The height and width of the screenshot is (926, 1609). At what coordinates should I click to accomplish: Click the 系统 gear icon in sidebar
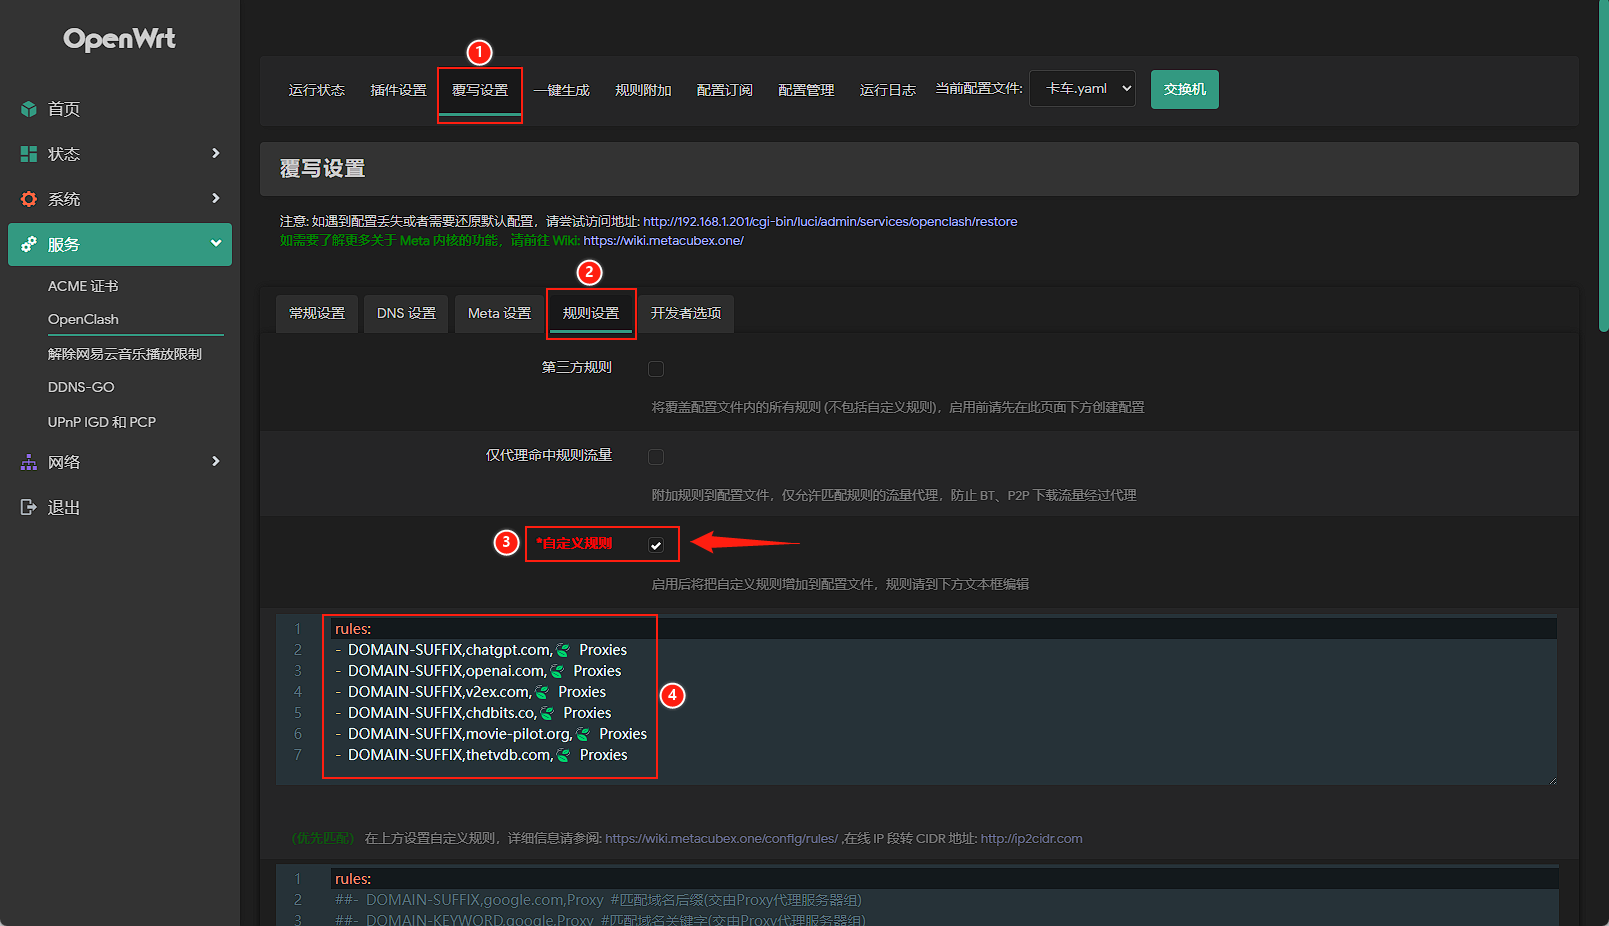29,199
